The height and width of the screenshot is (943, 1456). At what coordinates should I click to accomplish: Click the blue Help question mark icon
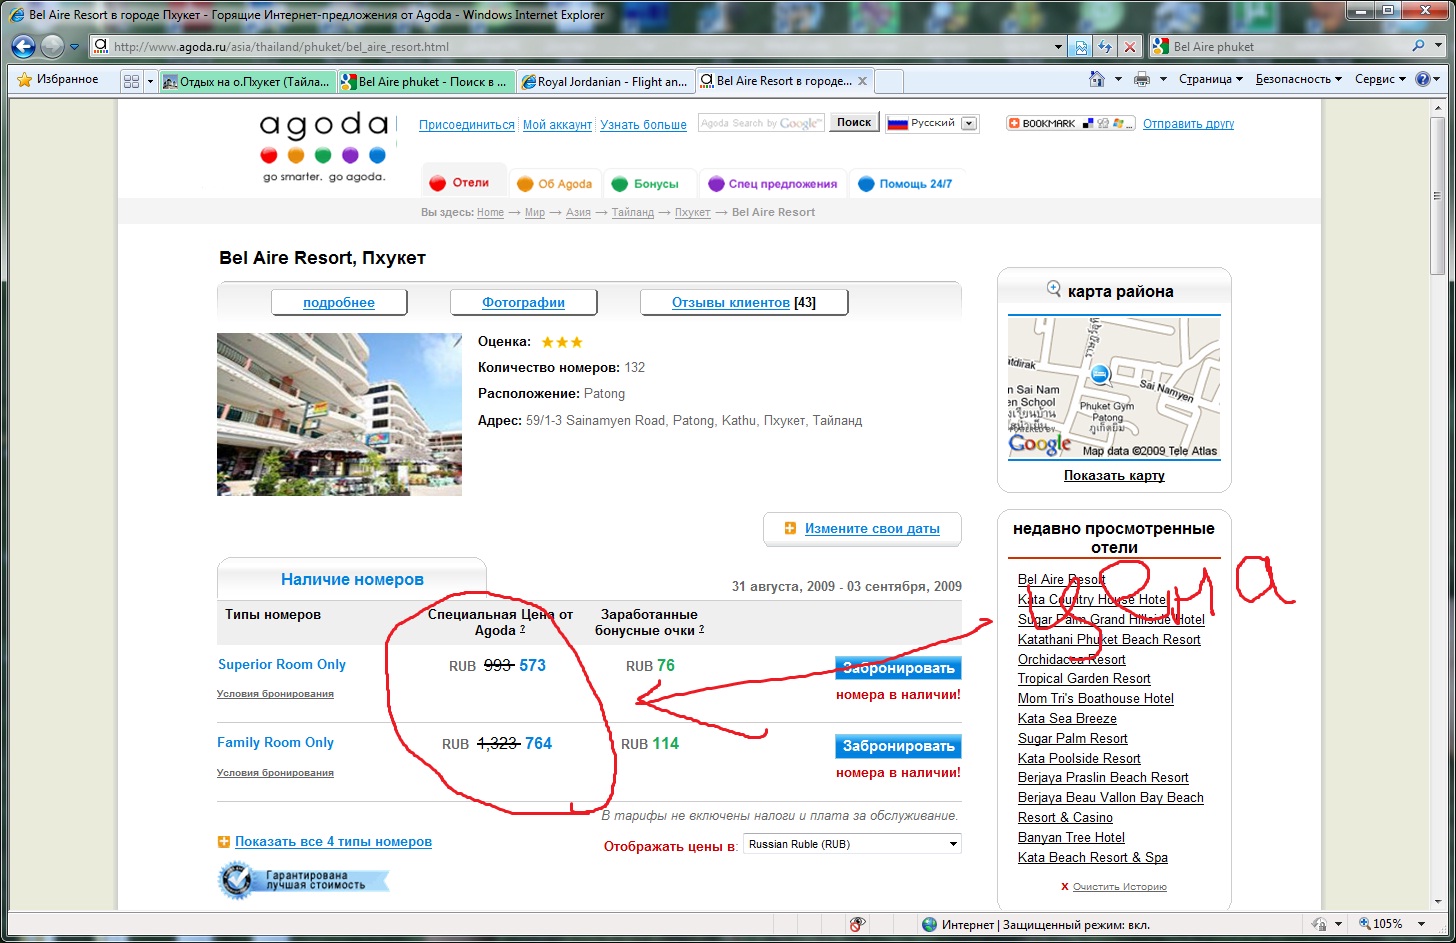pyautogui.click(x=1423, y=79)
